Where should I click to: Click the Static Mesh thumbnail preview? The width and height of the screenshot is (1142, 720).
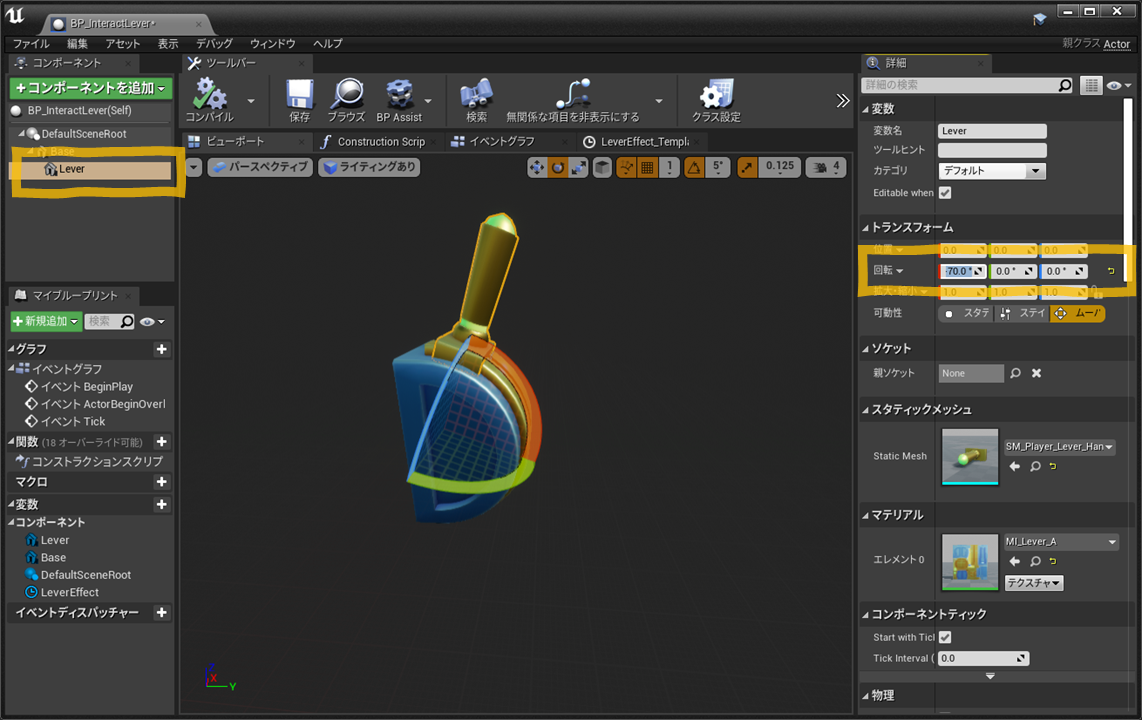[970, 456]
